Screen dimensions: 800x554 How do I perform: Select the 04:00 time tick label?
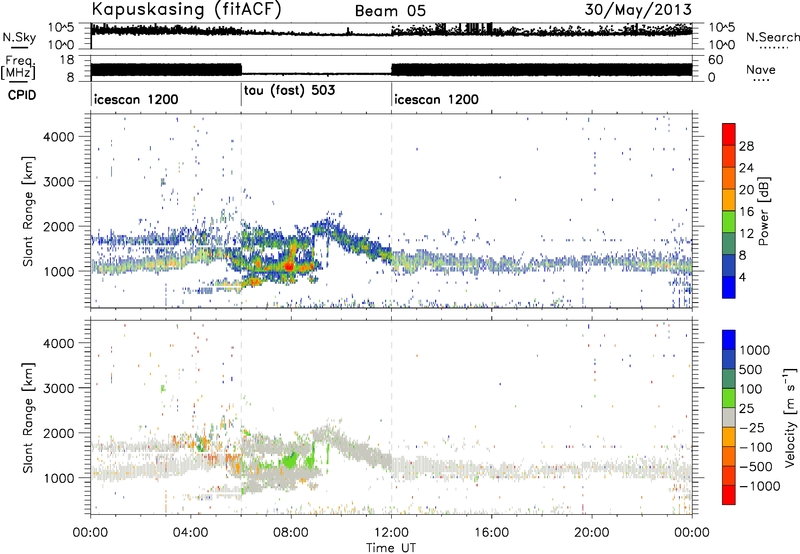tap(191, 533)
